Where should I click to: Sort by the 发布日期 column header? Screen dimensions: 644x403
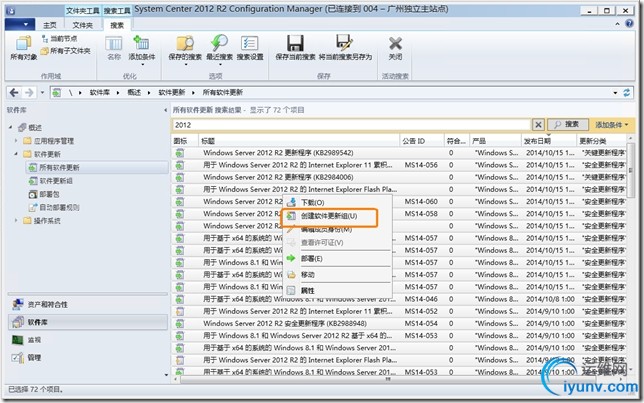[549, 141]
